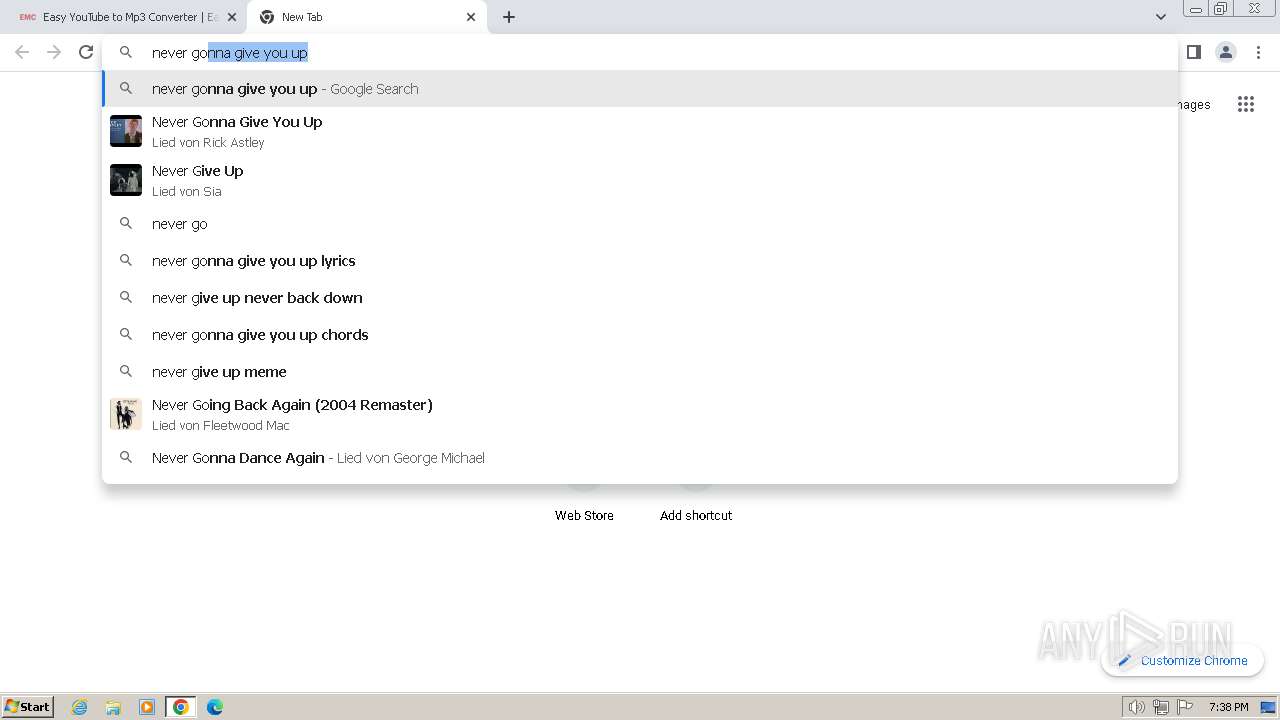
Task: Launch Microsoft Edge from taskbar
Action: [x=215, y=707]
